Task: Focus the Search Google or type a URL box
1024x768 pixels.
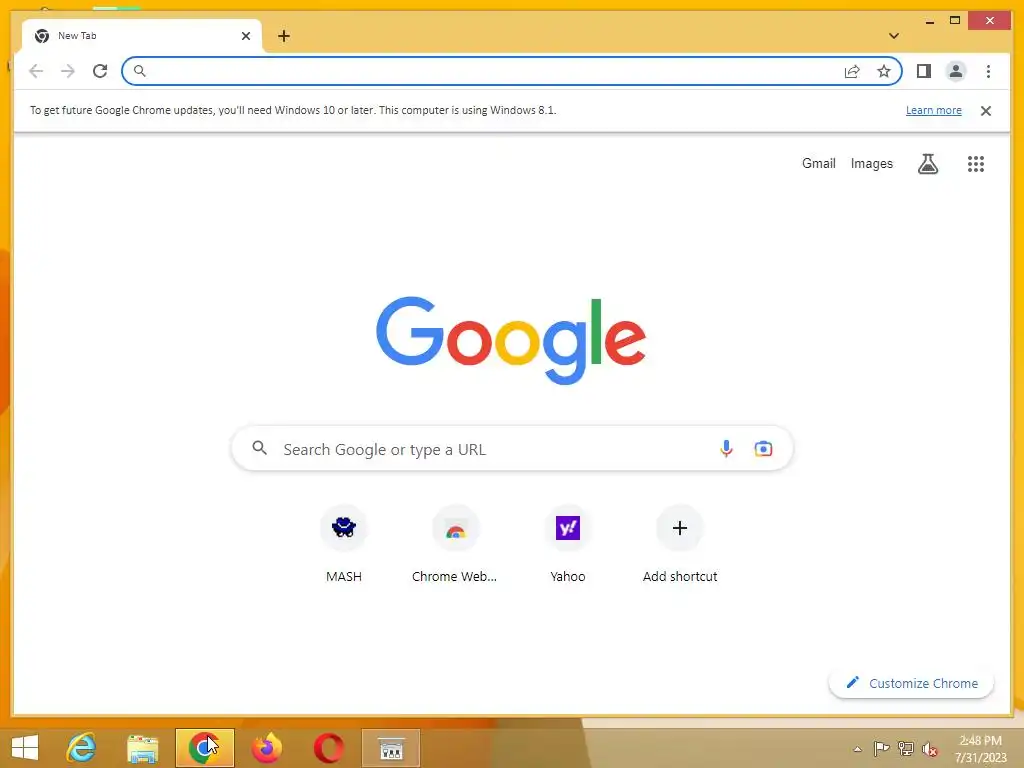Action: 512,449
